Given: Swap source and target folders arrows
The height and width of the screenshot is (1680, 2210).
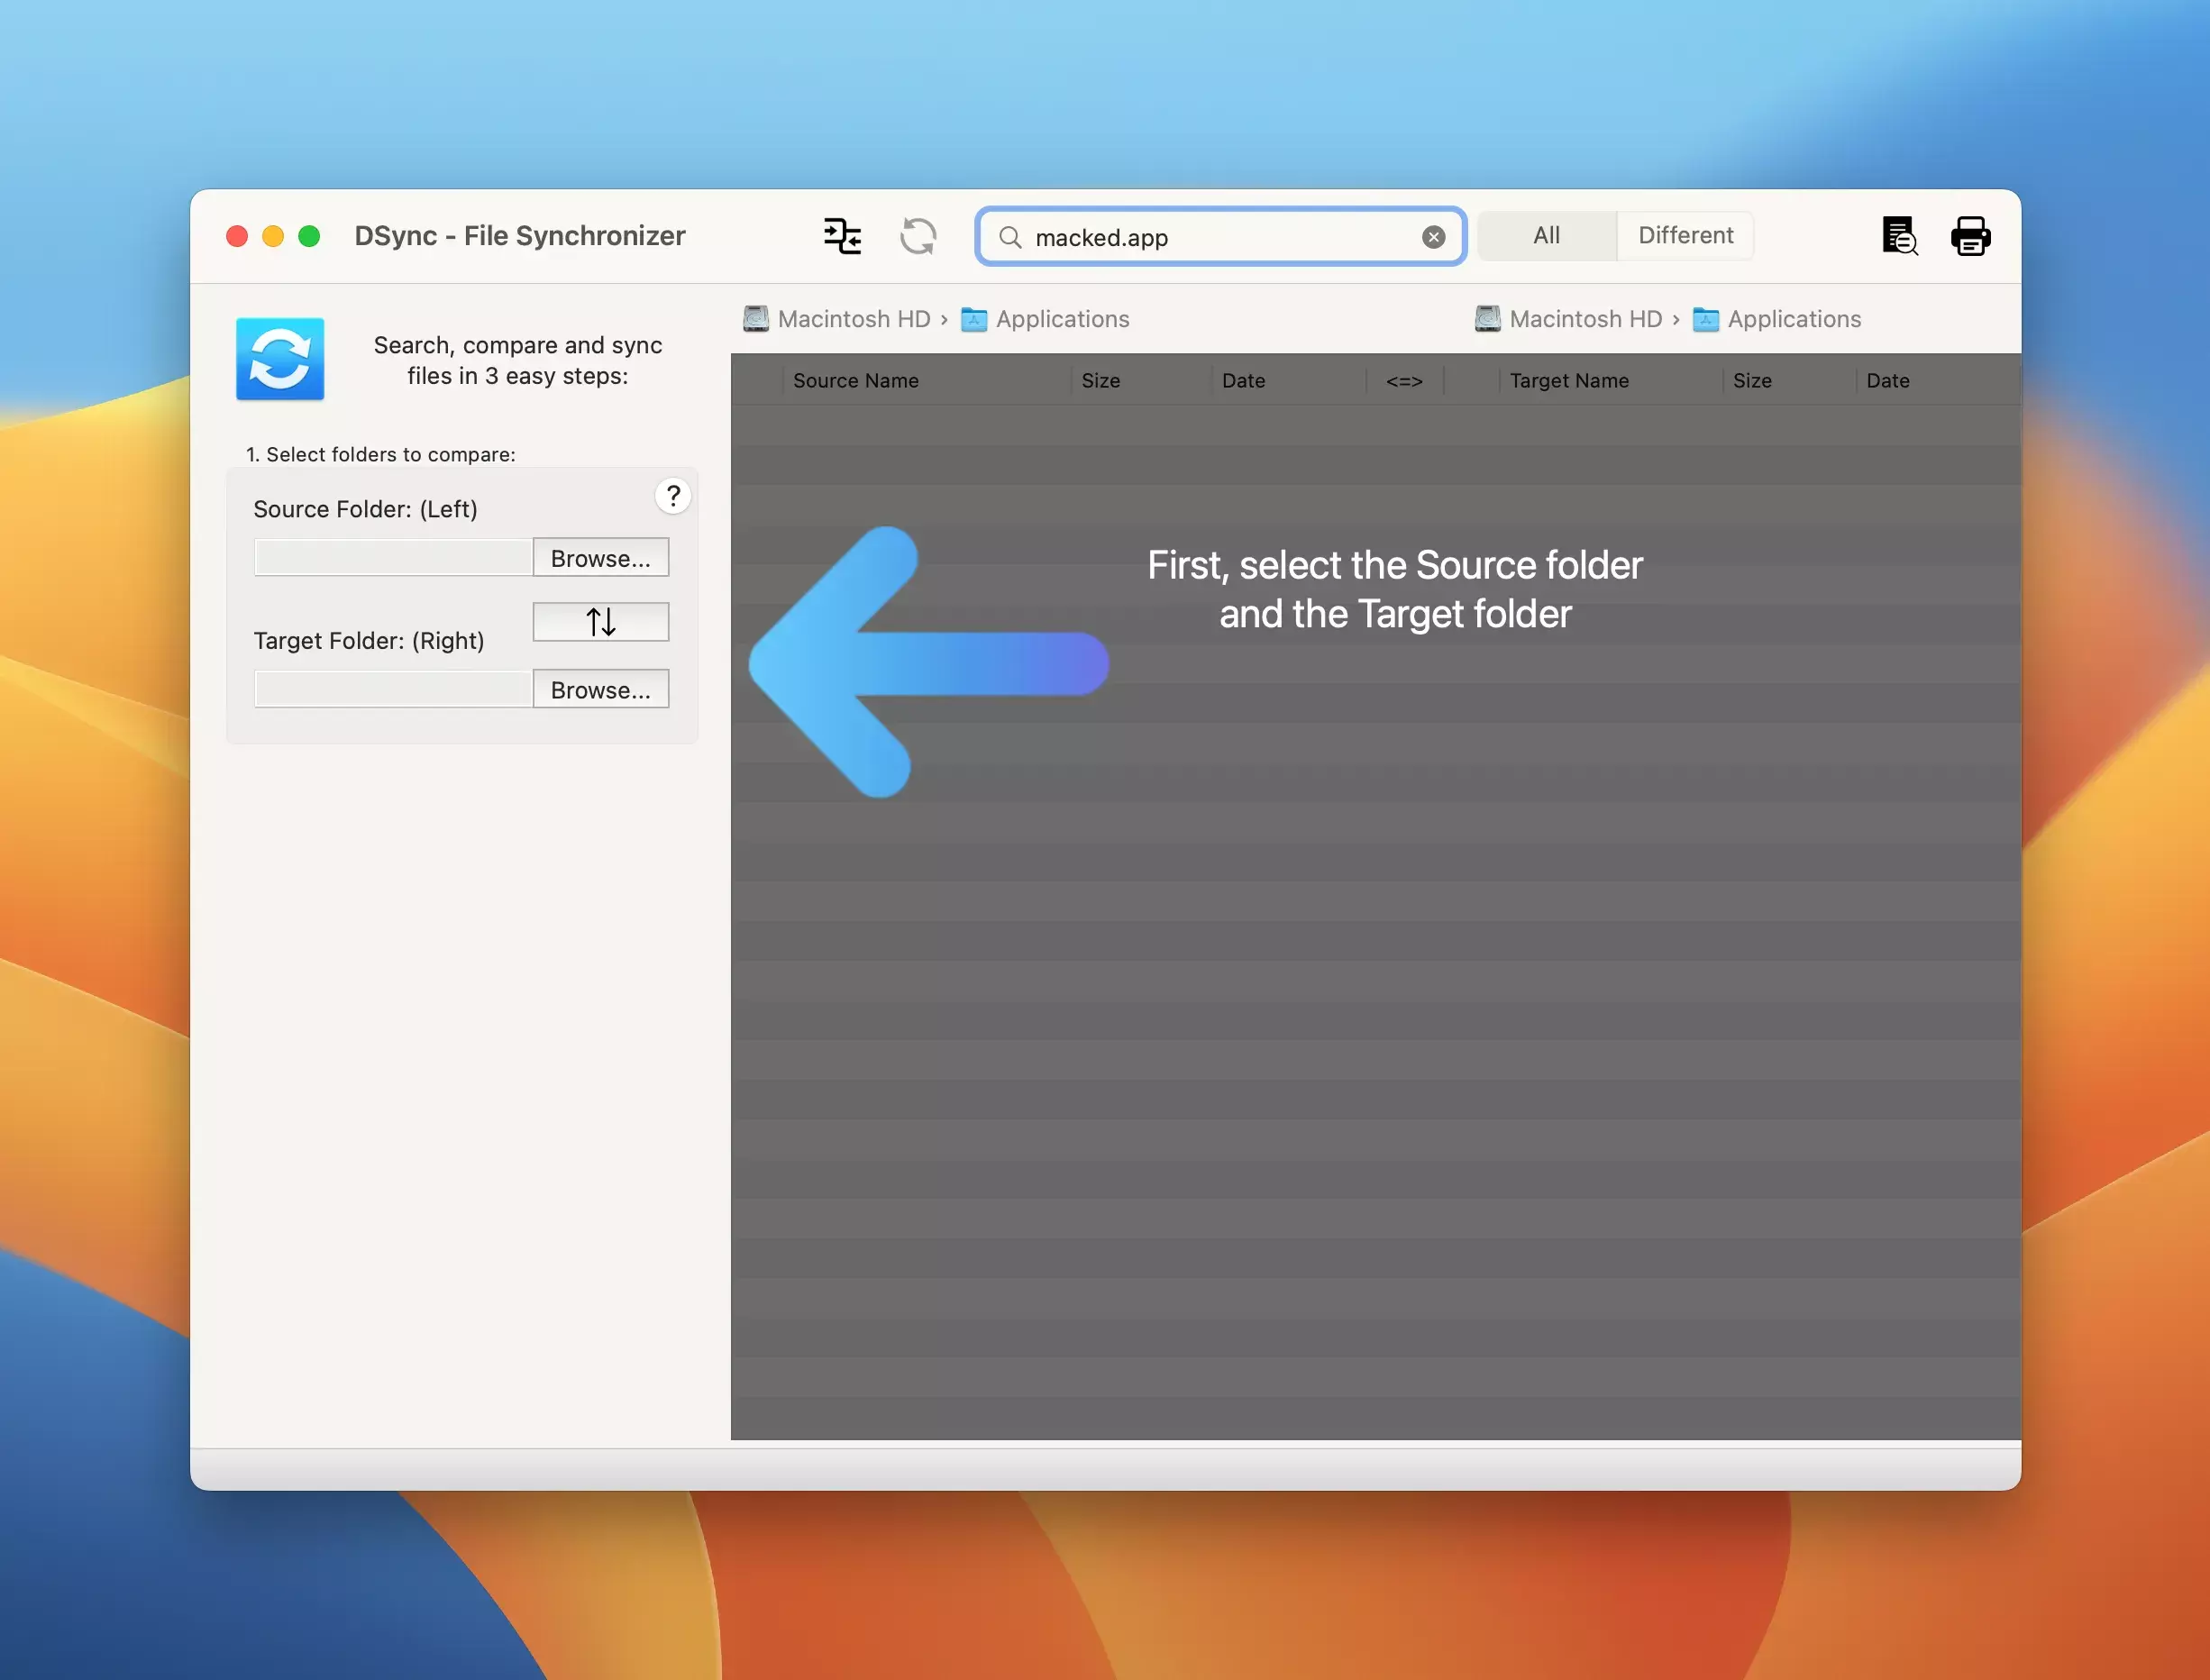Looking at the screenshot, I should click(x=600, y=622).
